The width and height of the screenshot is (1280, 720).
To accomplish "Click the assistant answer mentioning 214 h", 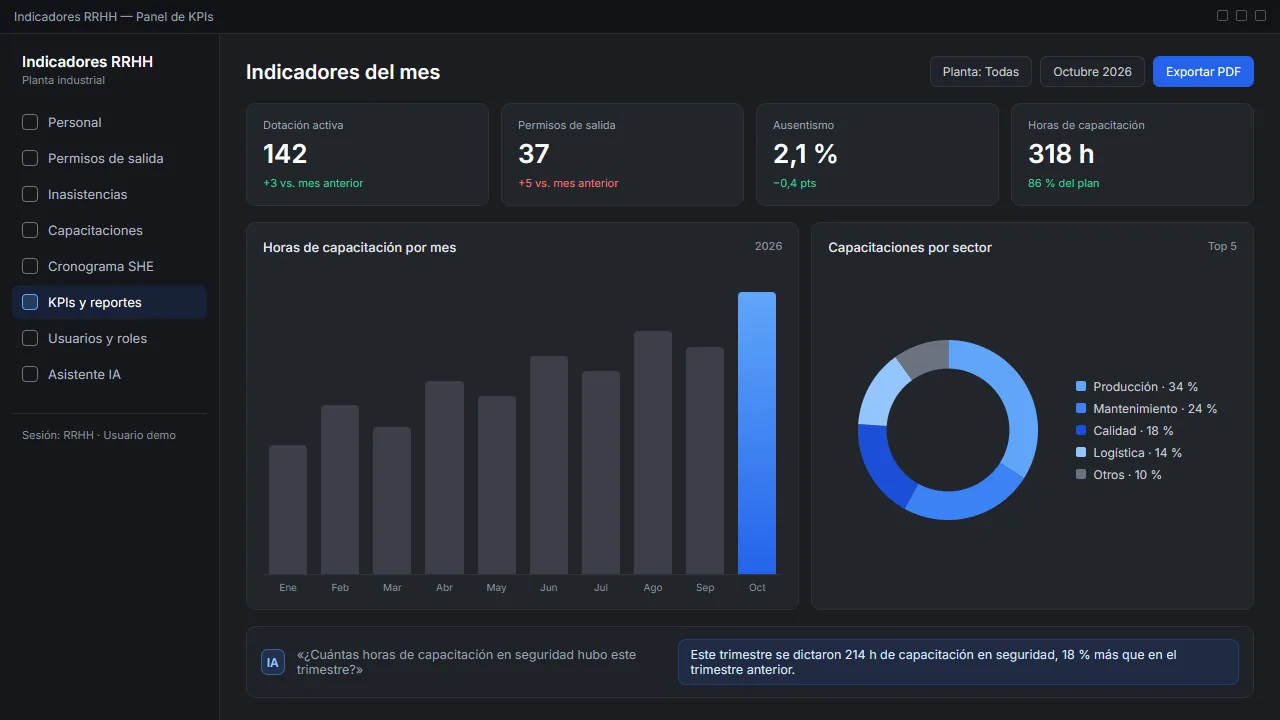I will coord(958,662).
